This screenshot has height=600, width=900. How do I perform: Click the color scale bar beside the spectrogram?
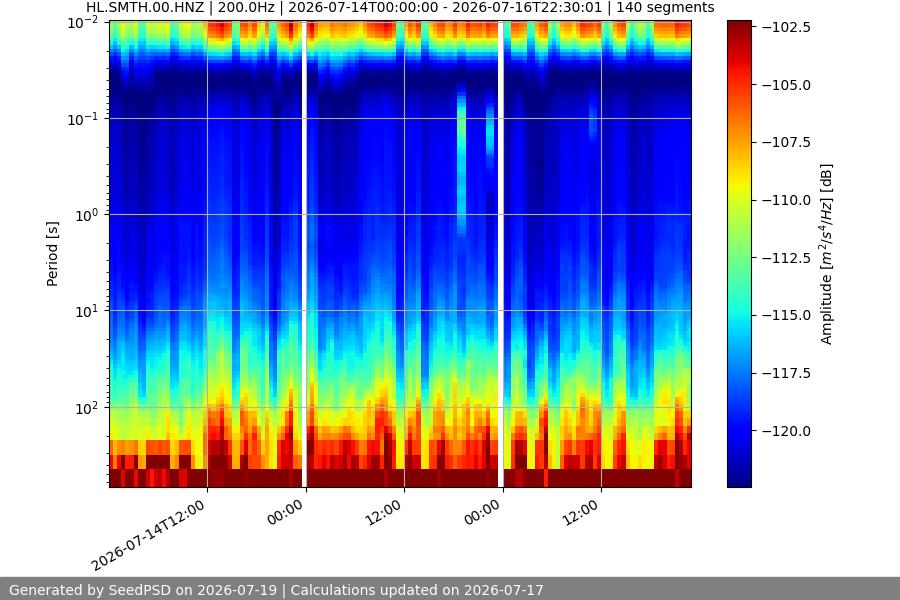tap(739, 254)
